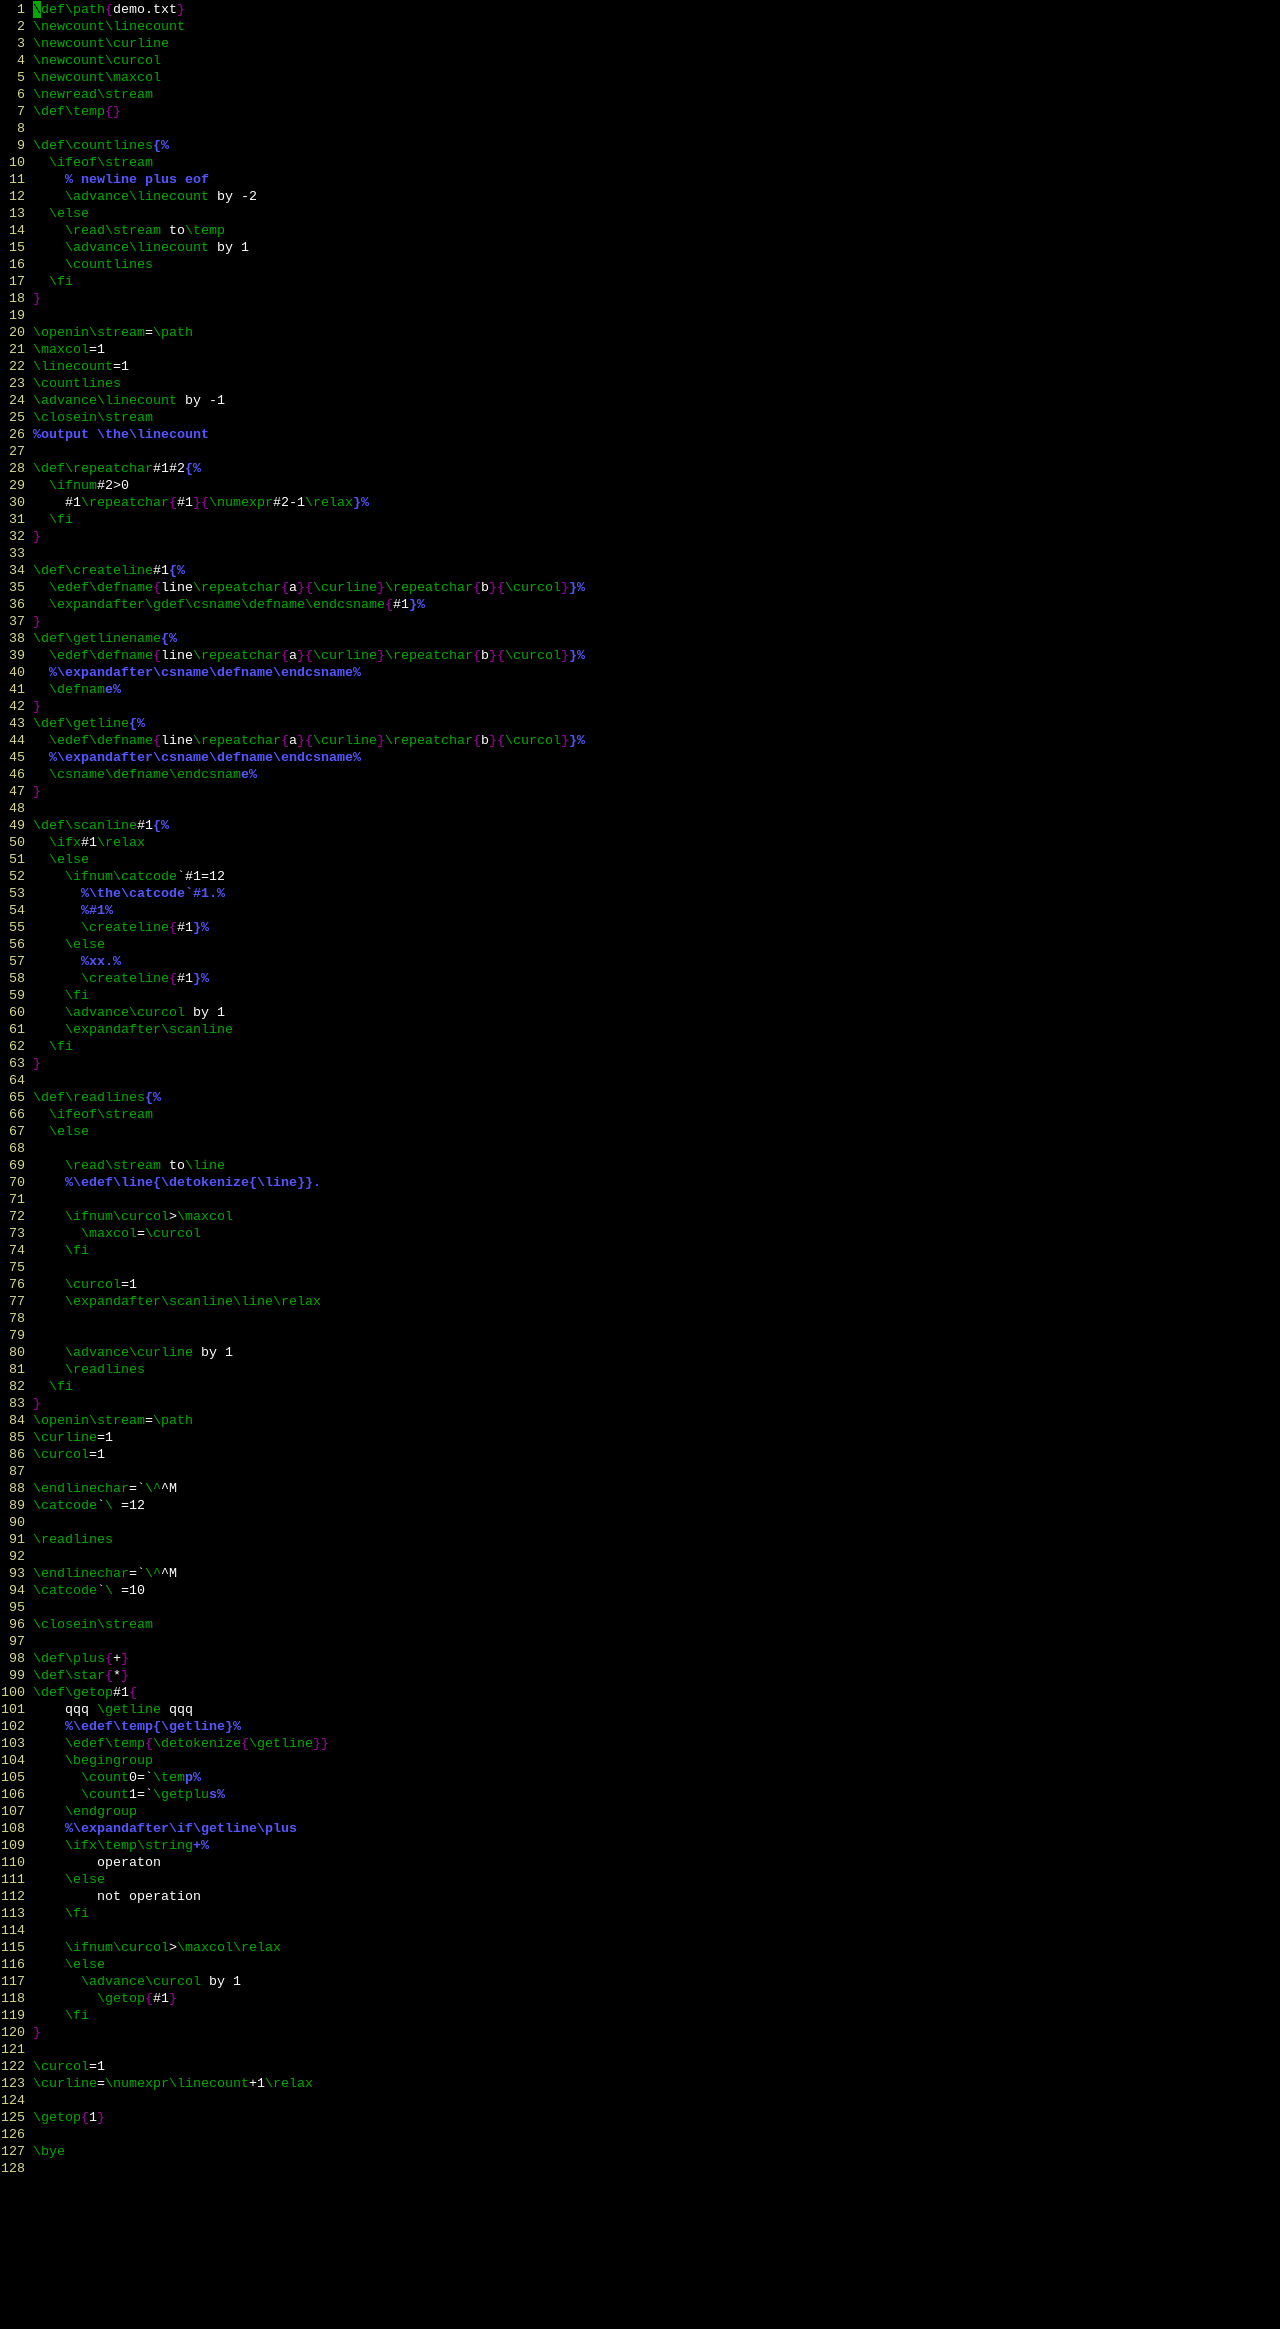Click the '\advance\linecount by -2' line
This screenshot has height=2329, width=1280.
click(161, 196)
